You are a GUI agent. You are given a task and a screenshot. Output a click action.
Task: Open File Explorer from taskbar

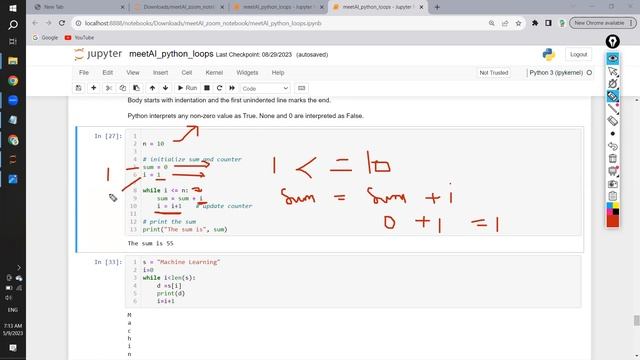13,61
